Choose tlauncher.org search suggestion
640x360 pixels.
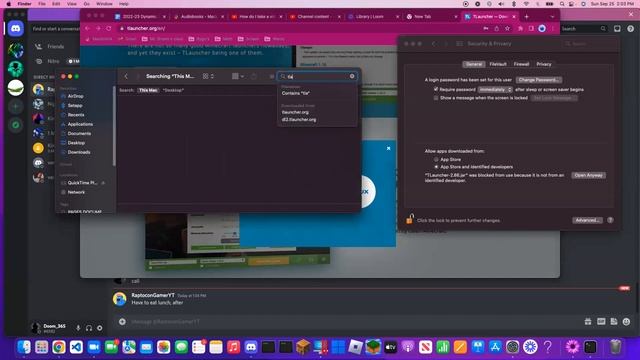tap(295, 112)
